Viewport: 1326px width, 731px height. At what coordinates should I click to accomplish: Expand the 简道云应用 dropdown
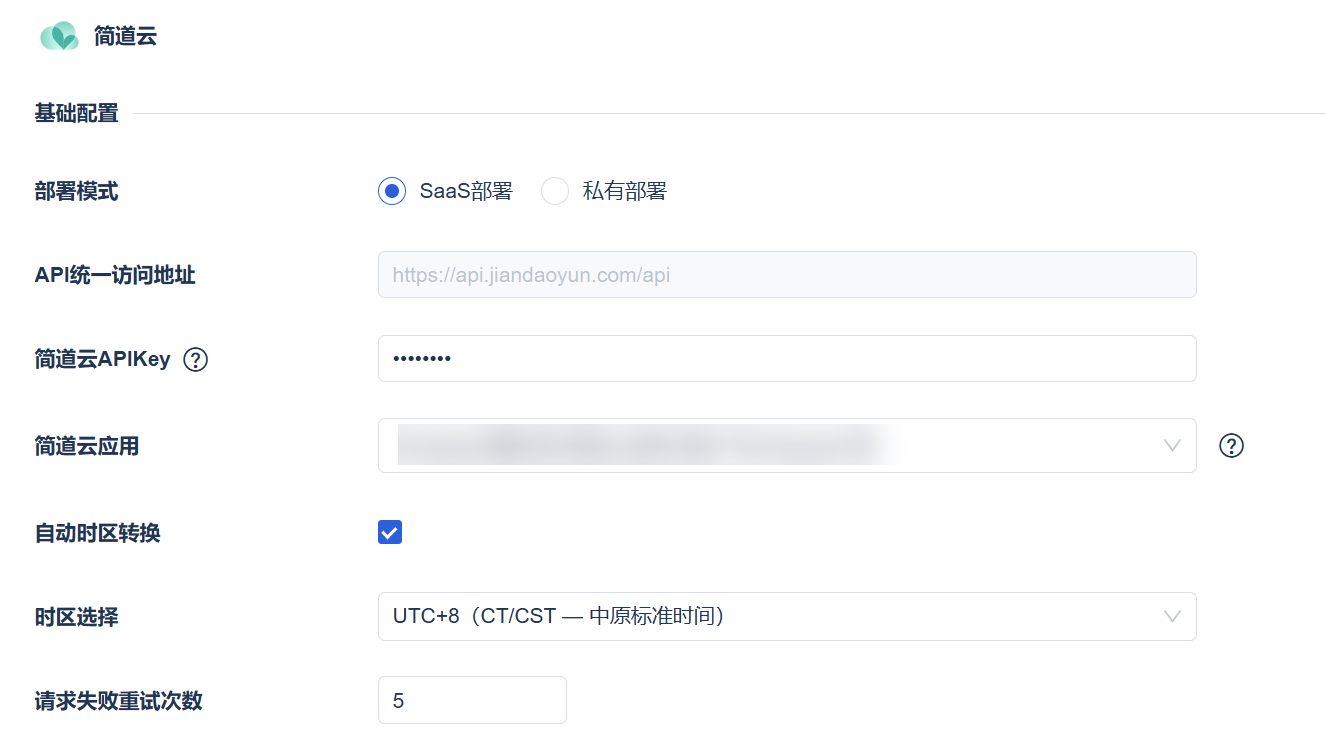pyautogui.click(x=787, y=445)
